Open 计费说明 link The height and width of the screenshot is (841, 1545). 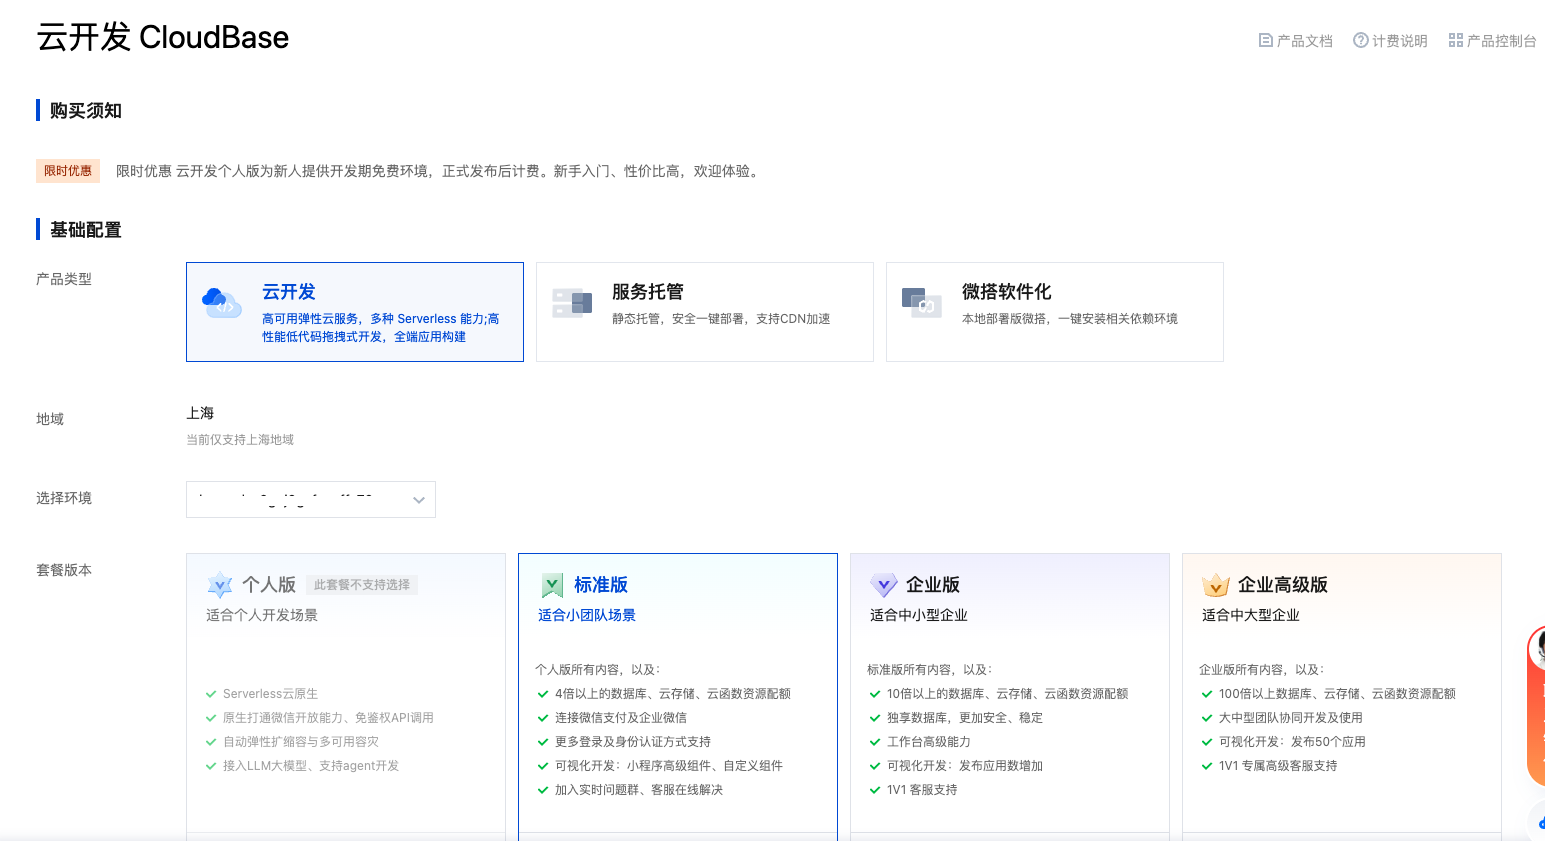tap(1390, 41)
